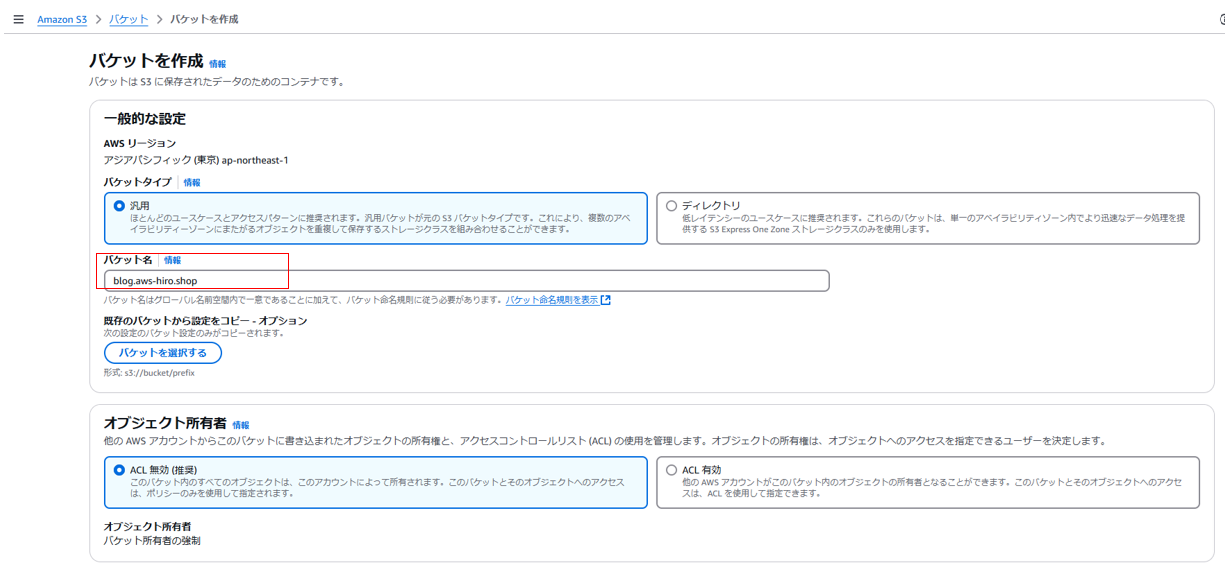The width and height of the screenshot is (1225, 571).
Task: Select the ACL 有効 radio button
Action: (672, 470)
